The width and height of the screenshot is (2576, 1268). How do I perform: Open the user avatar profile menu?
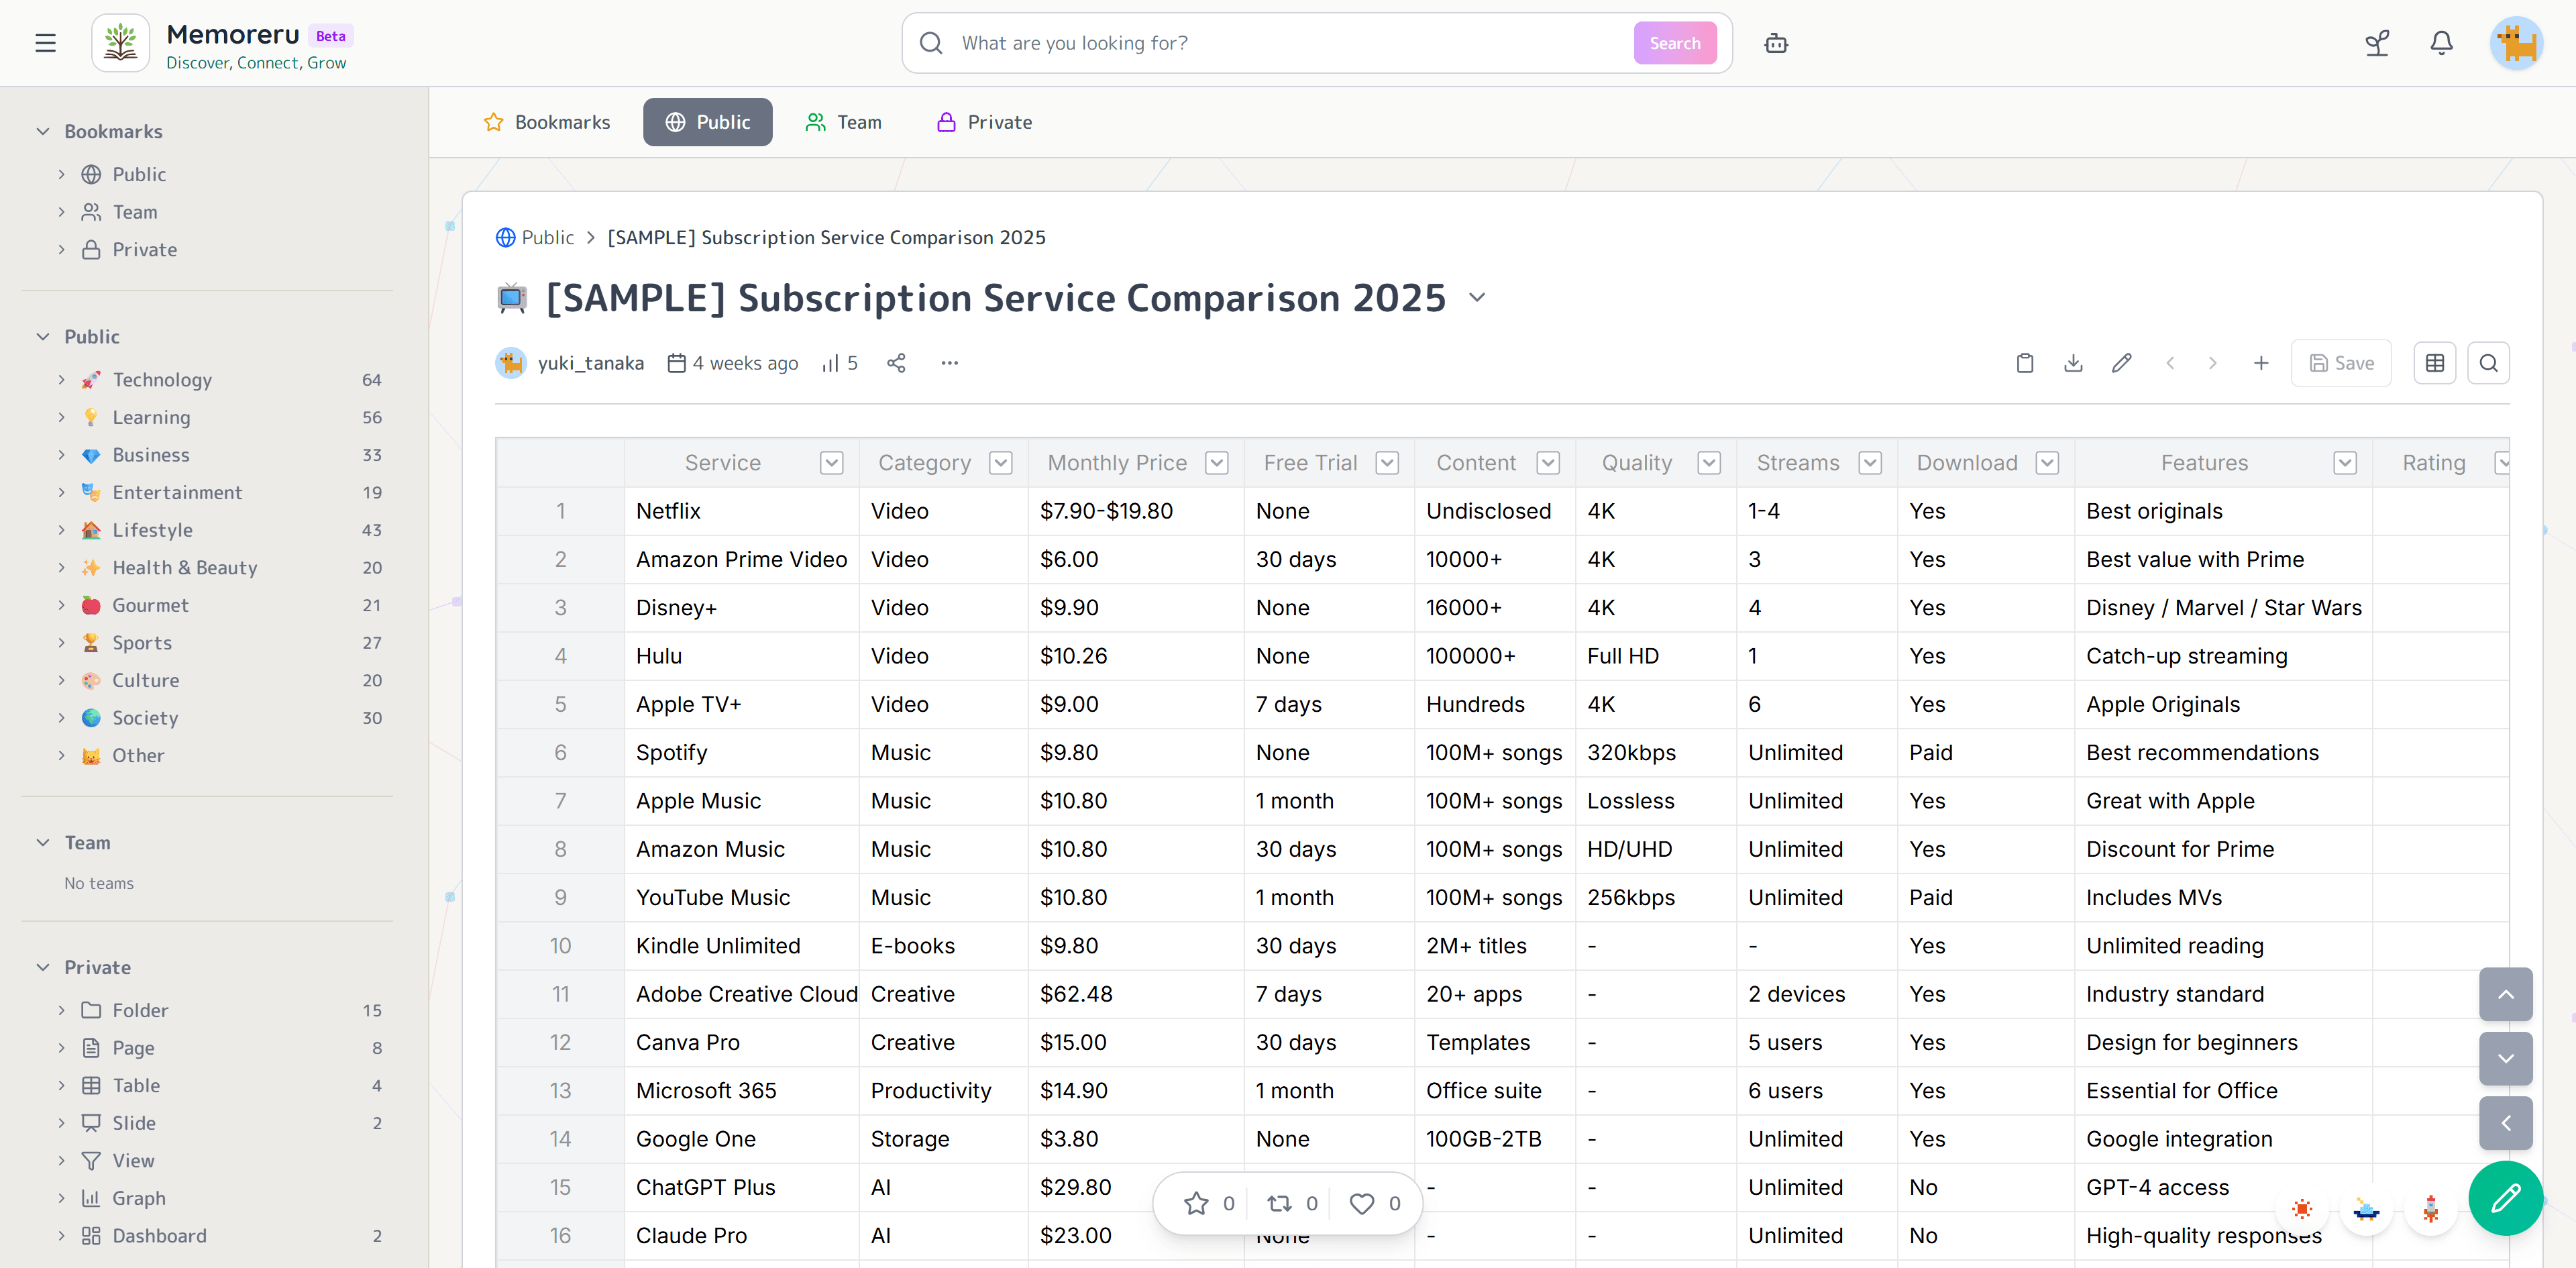pyautogui.click(x=2516, y=43)
